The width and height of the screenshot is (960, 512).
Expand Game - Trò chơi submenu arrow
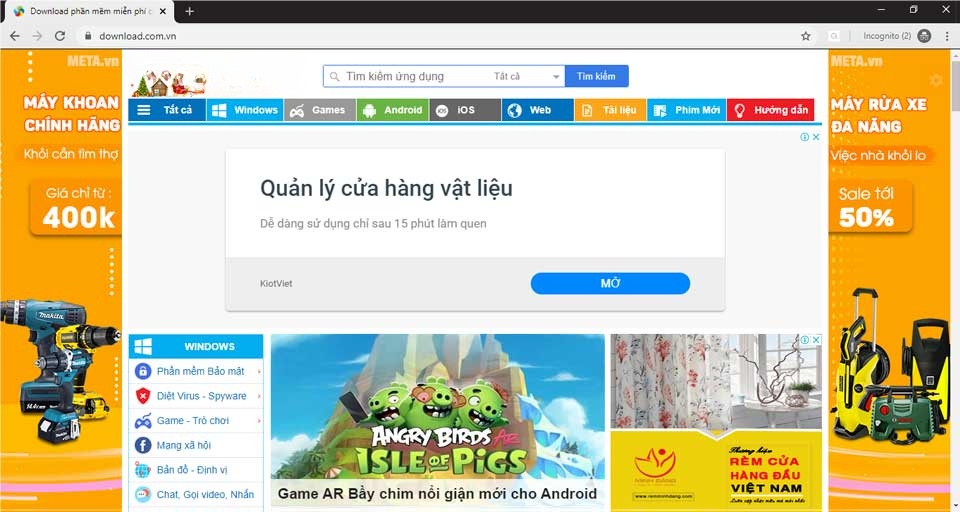point(259,421)
